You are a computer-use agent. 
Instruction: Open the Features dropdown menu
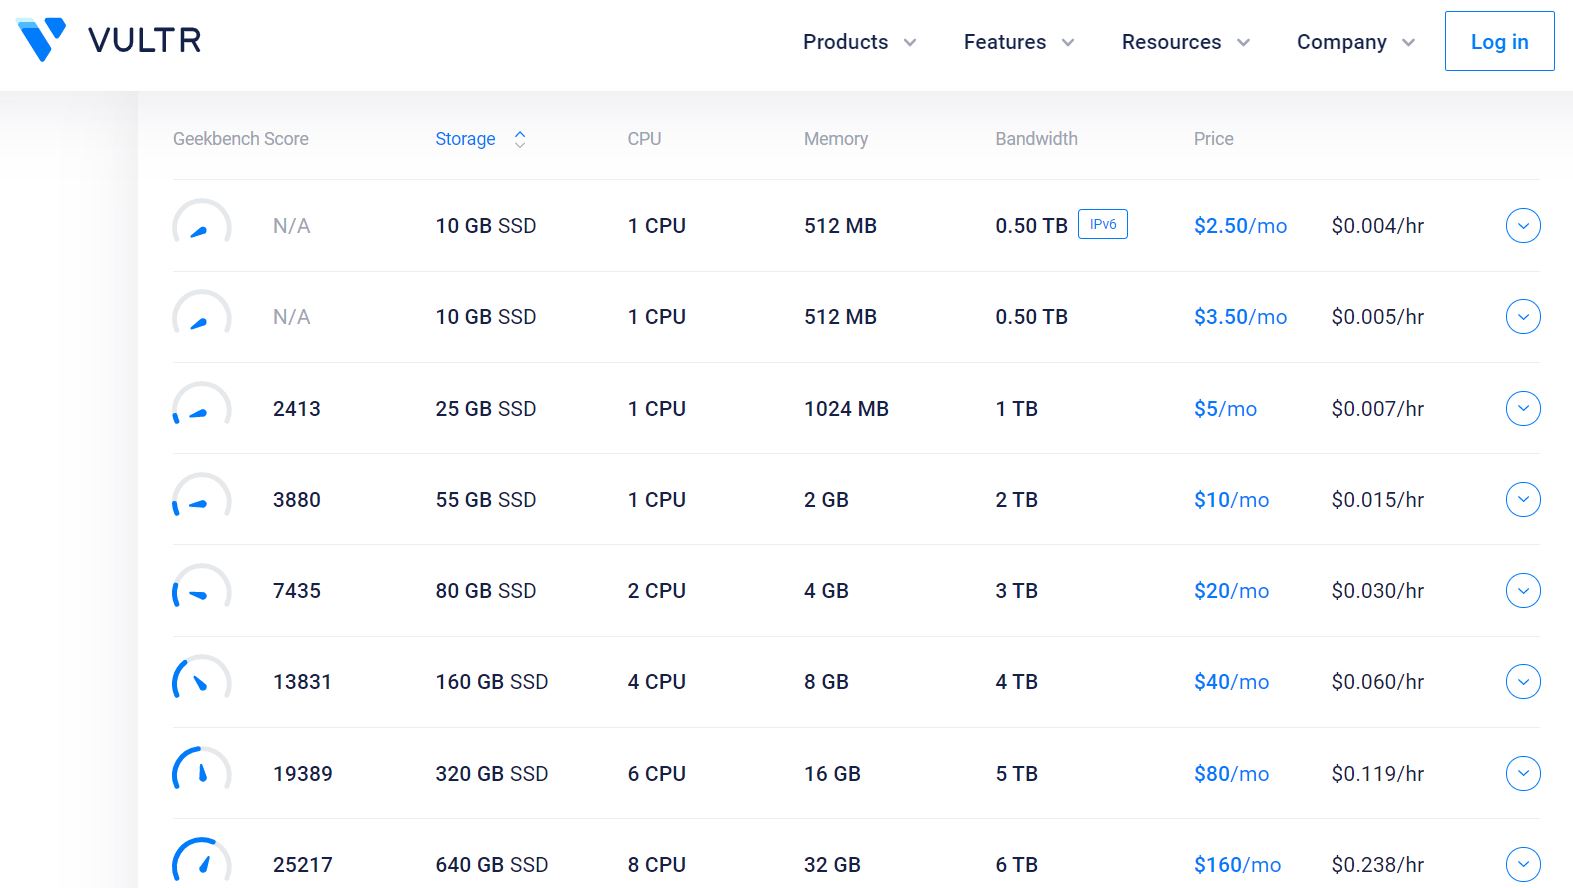(1018, 42)
